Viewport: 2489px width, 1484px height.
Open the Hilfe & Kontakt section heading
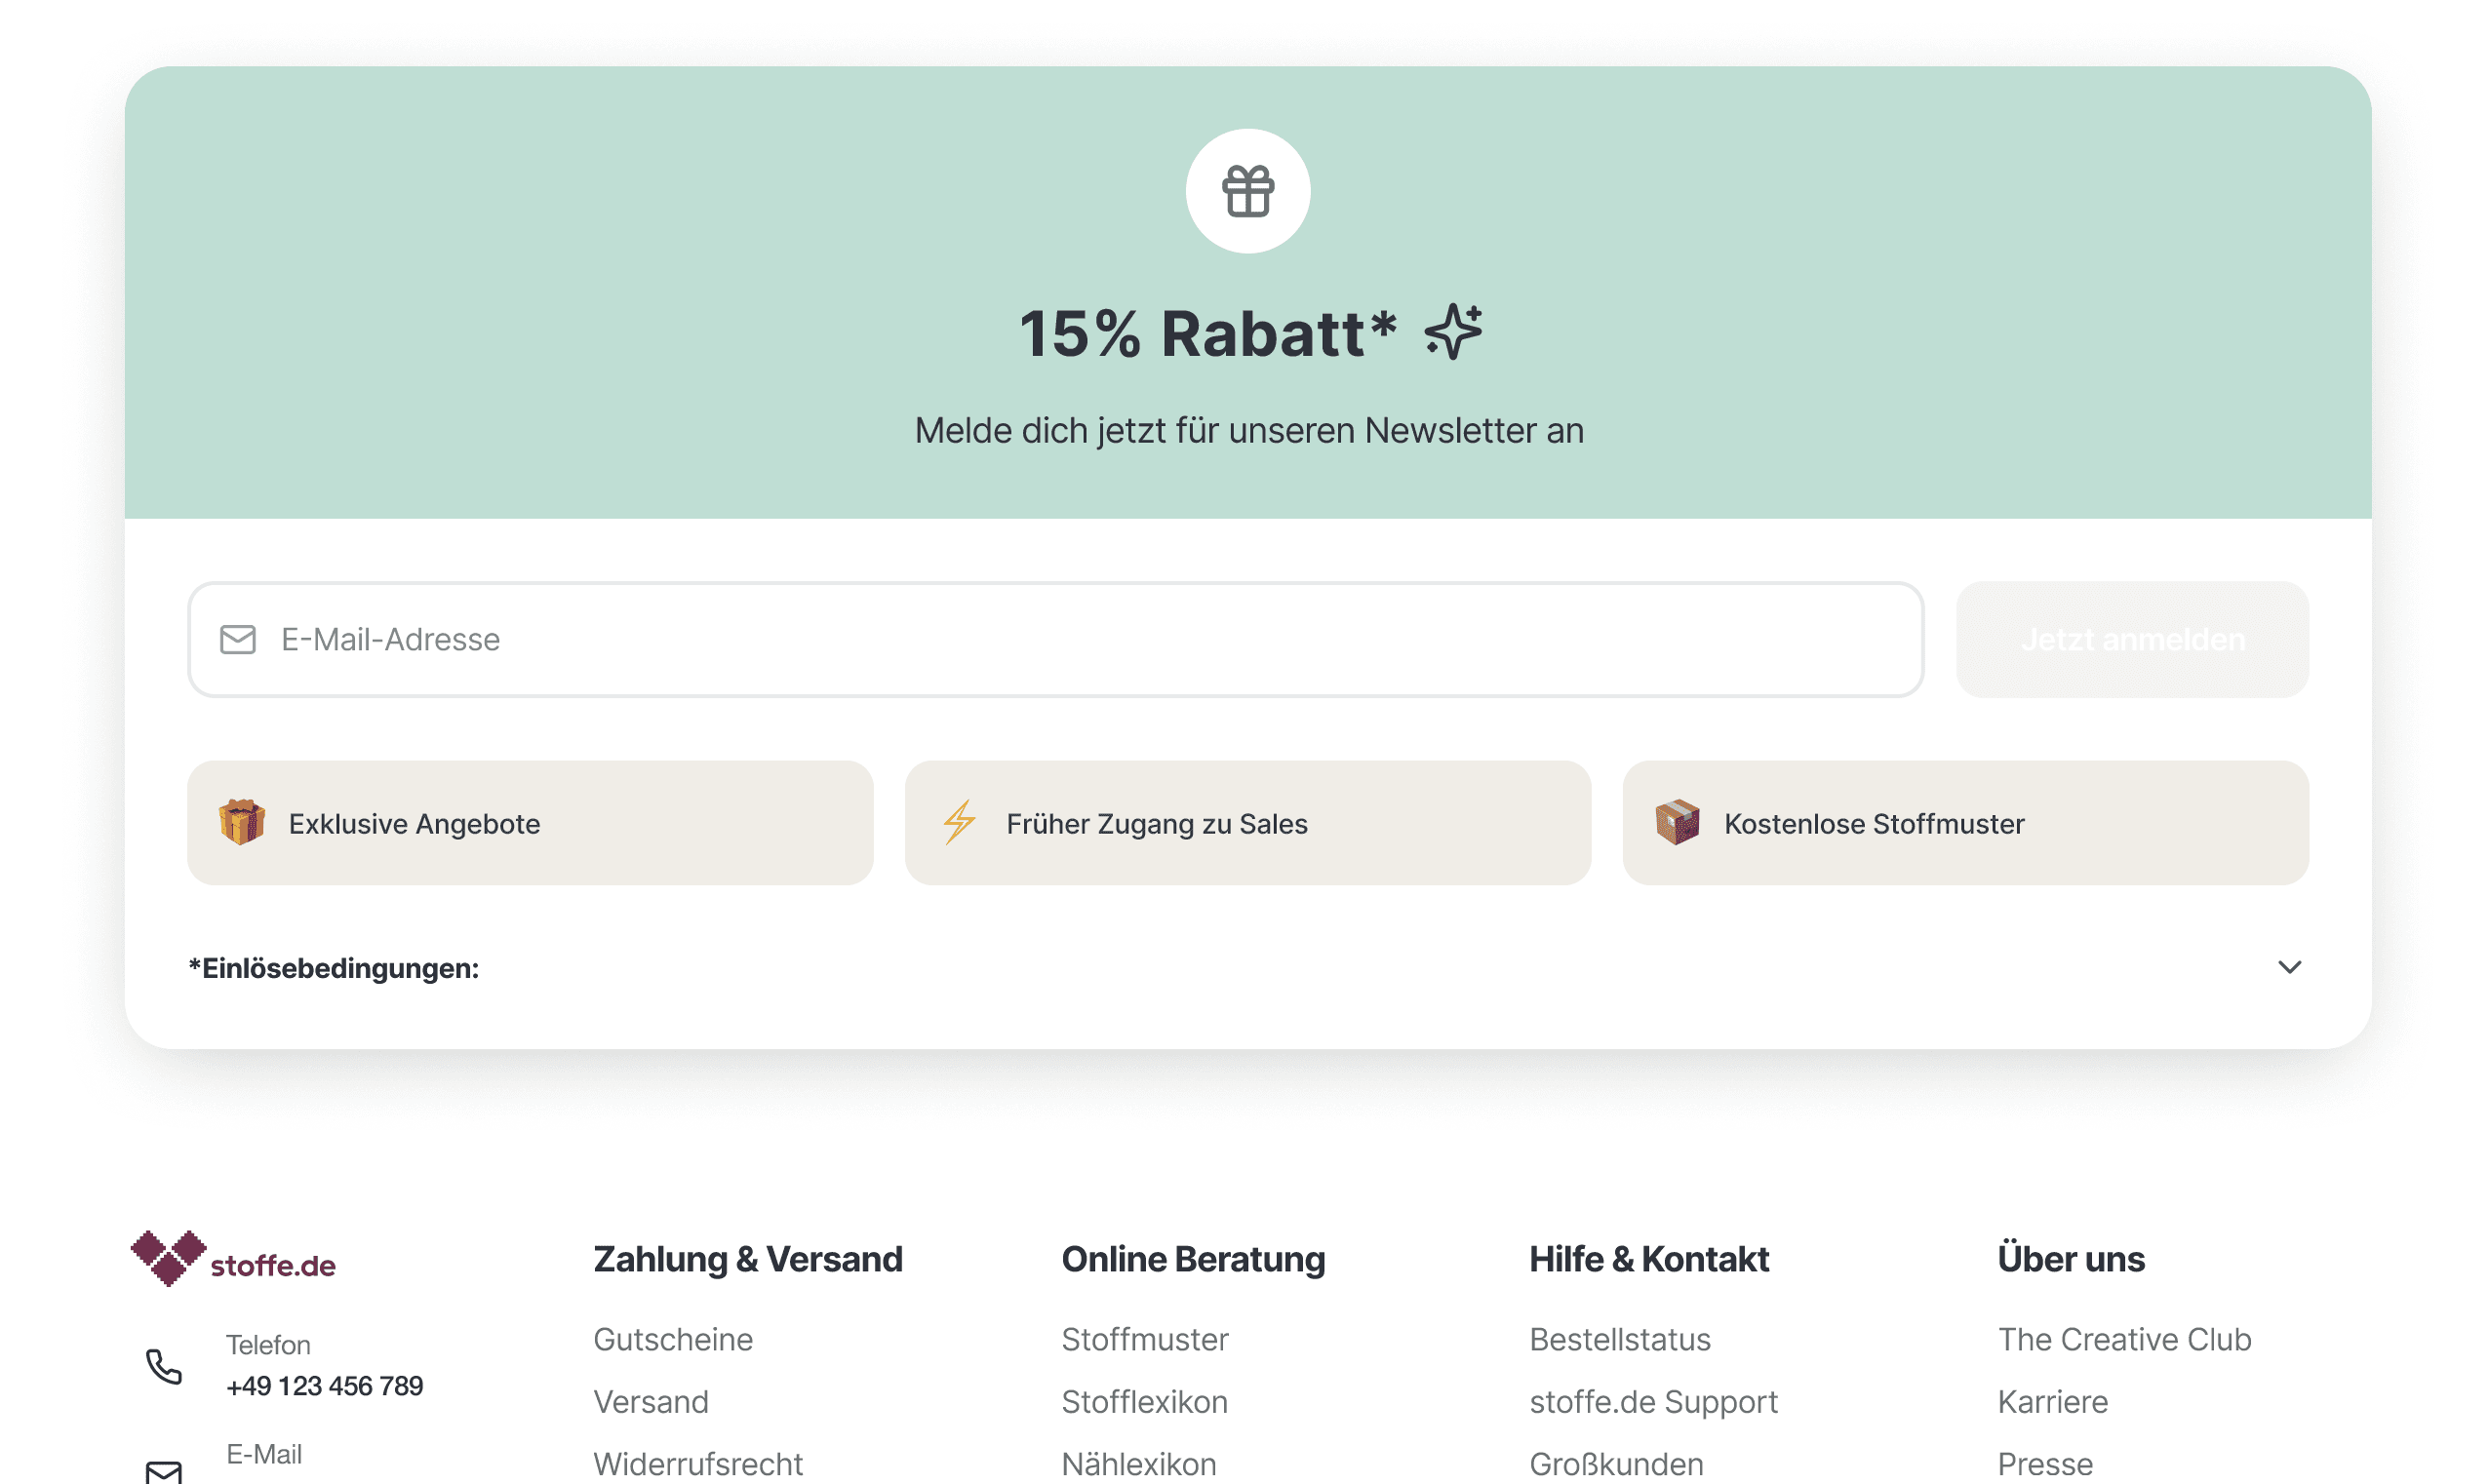[1648, 1258]
